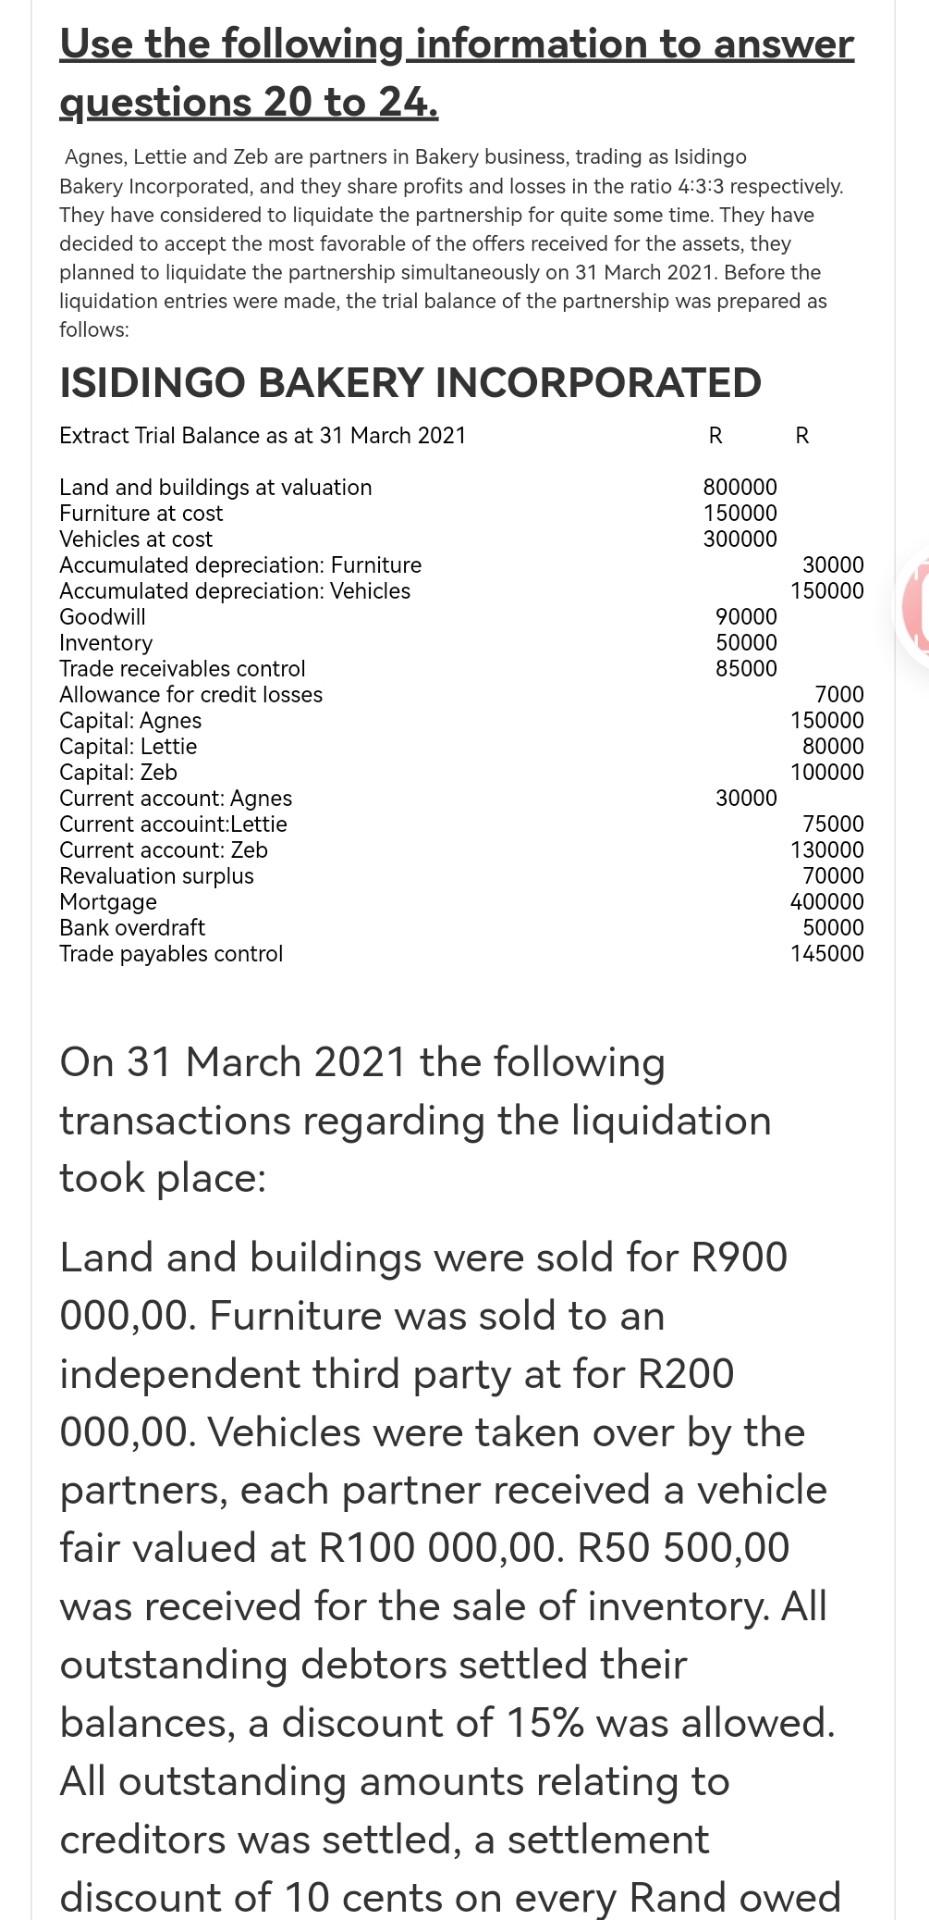The width and height of the screenshot is (929, 1920).
Task: Click the 400000 mortgage credit amount
Action: [x=827, y=902]
